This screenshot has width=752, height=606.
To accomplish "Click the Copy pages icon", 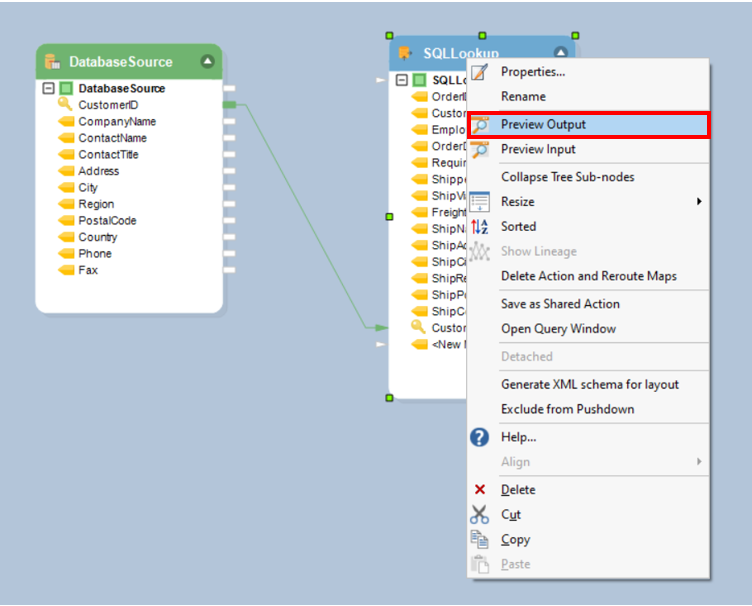I will click(x=480, y=540).
